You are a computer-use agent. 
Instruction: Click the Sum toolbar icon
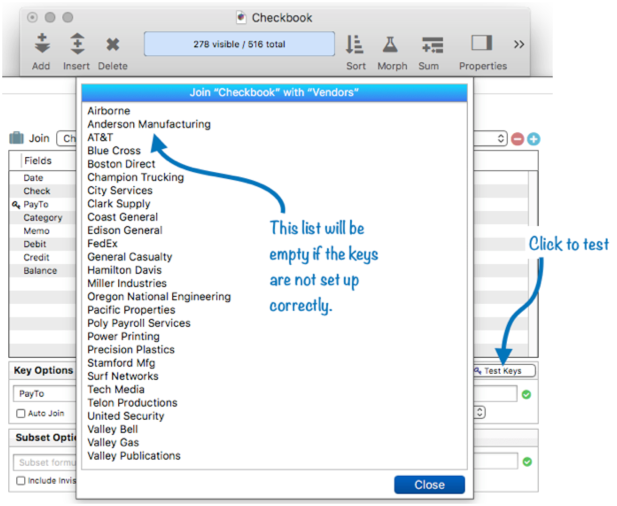[x=432, y=45]
